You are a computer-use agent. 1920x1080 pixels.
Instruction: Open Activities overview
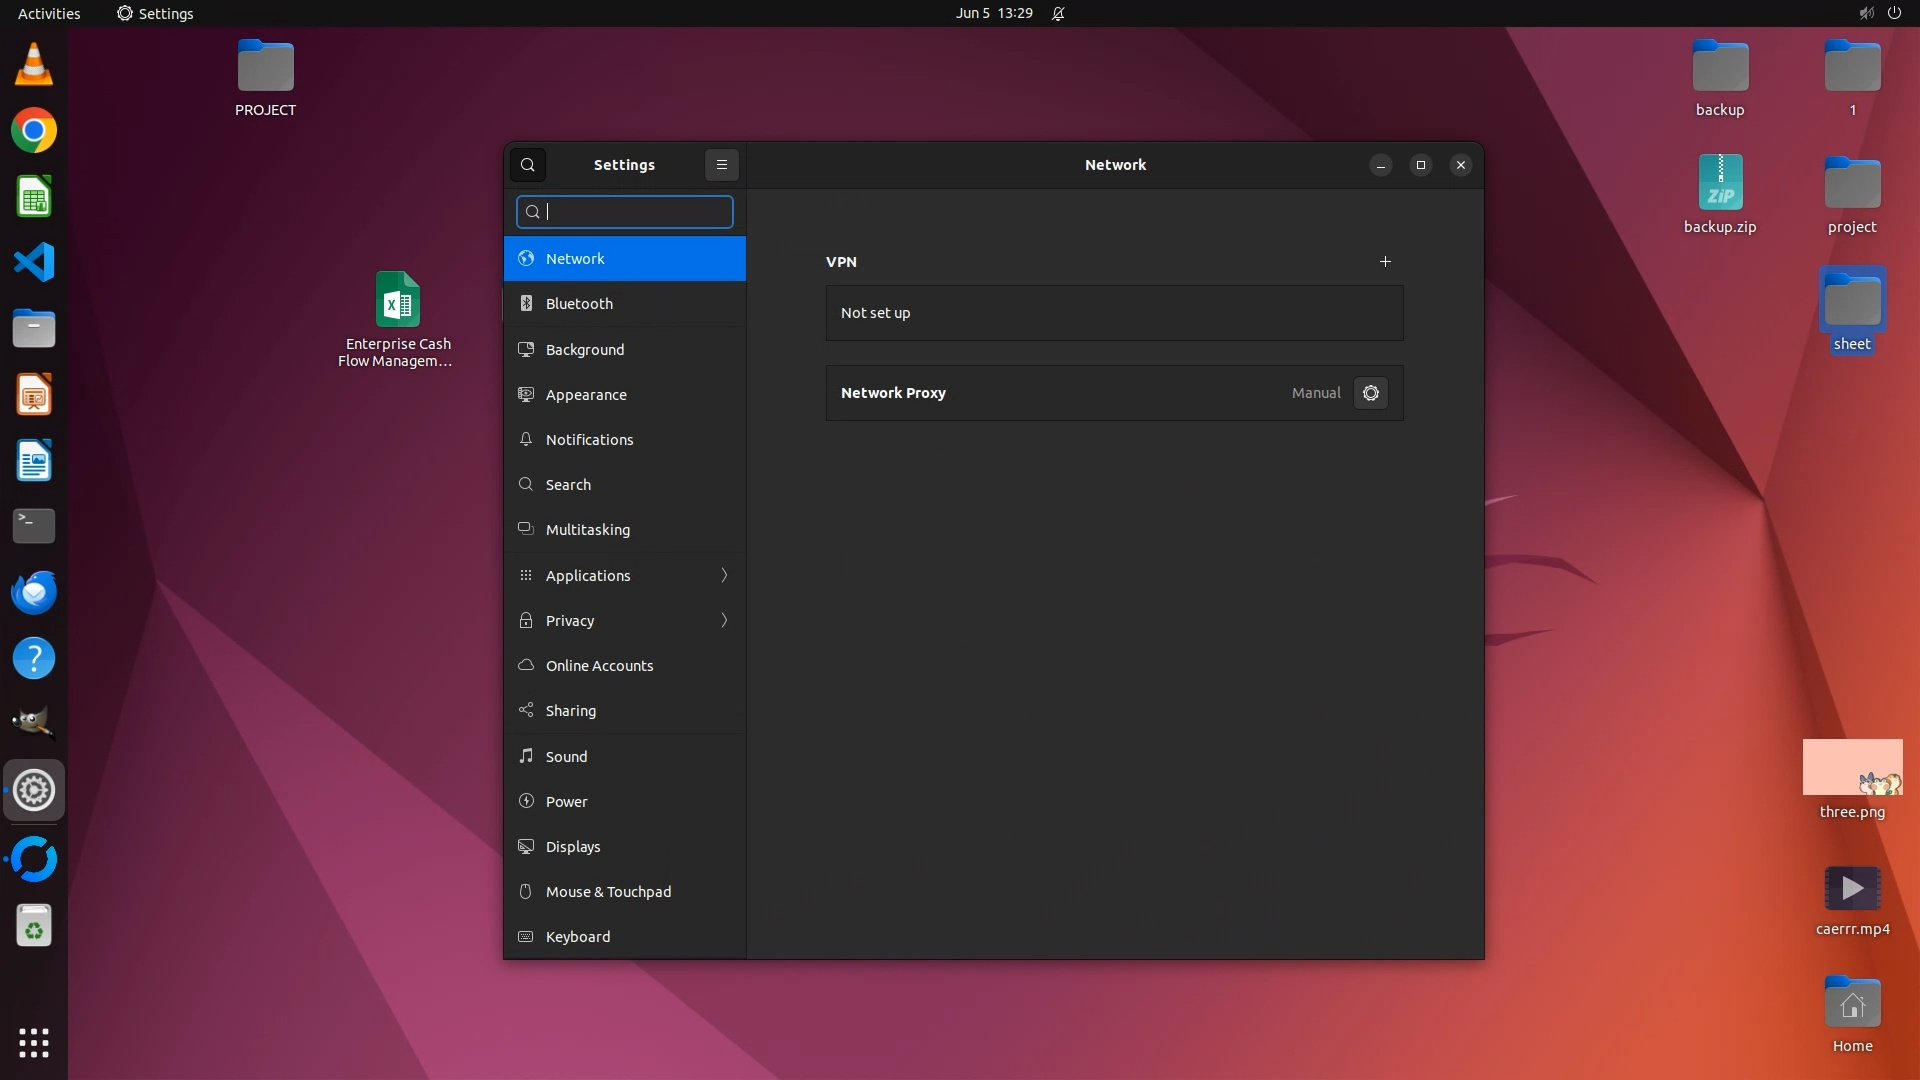point(49,13)
